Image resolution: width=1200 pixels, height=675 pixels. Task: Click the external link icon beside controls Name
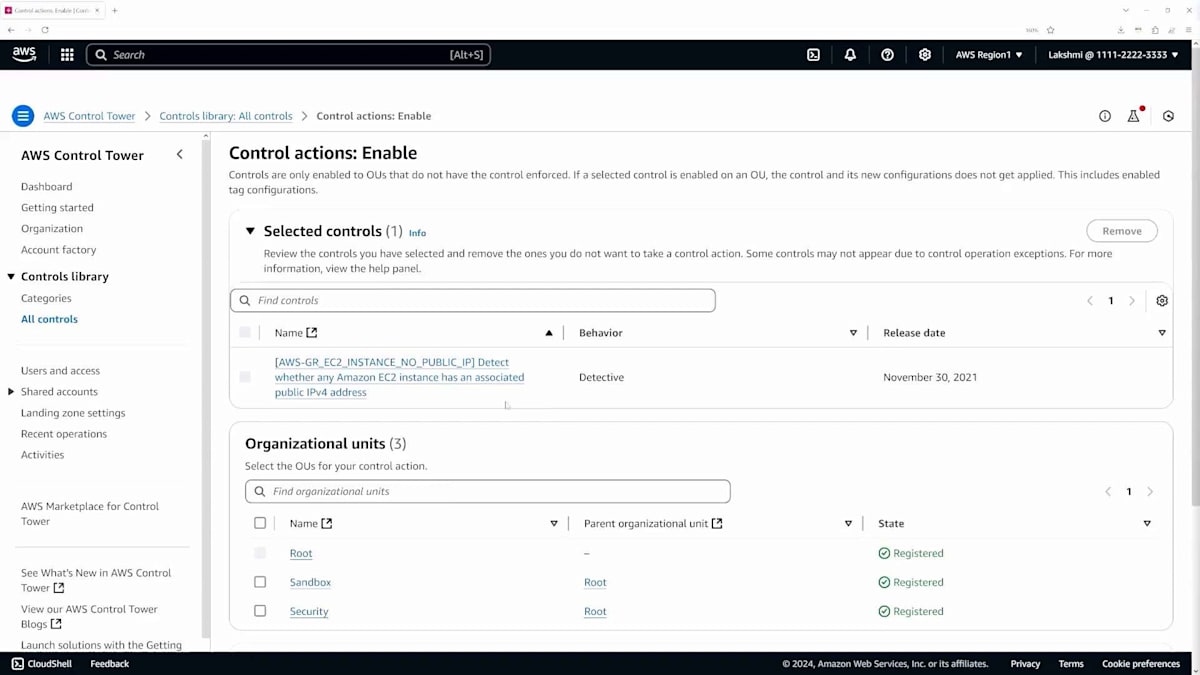point(312,333)
